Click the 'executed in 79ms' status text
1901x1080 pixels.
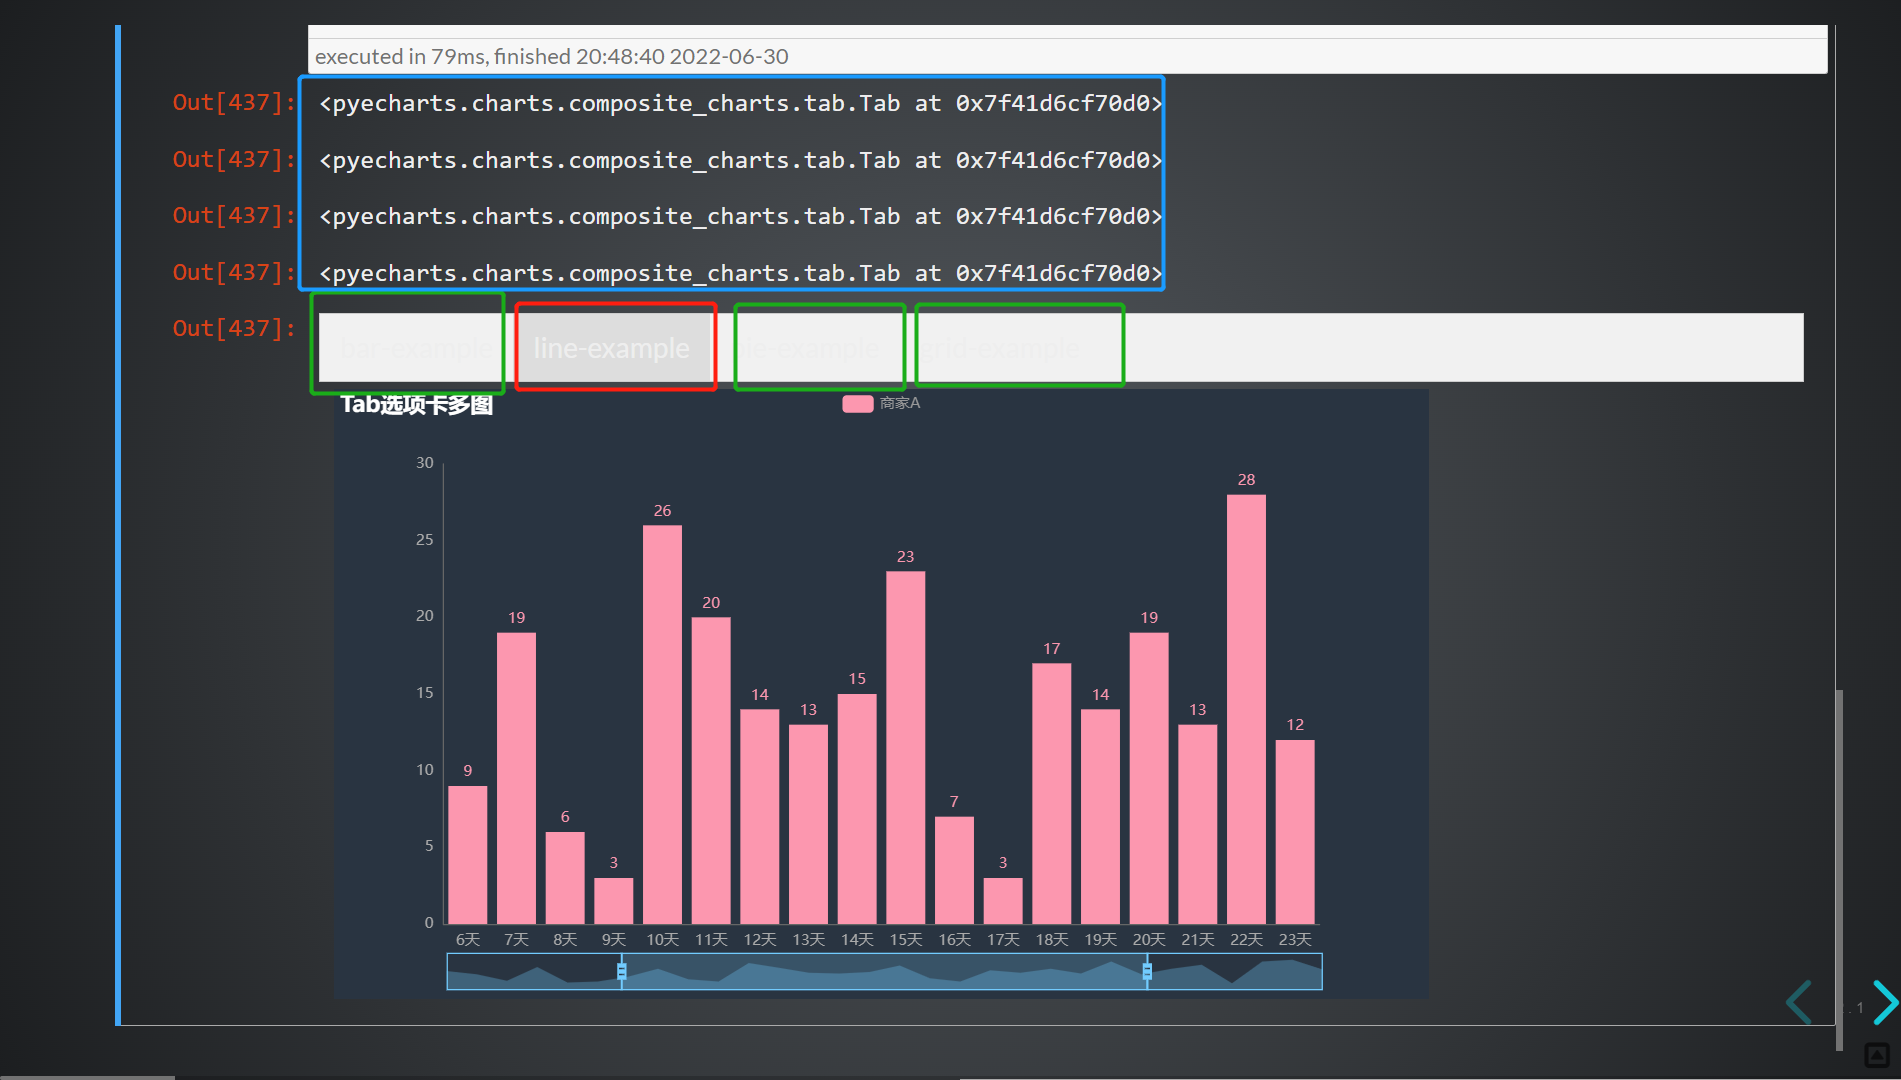point(549,56)
